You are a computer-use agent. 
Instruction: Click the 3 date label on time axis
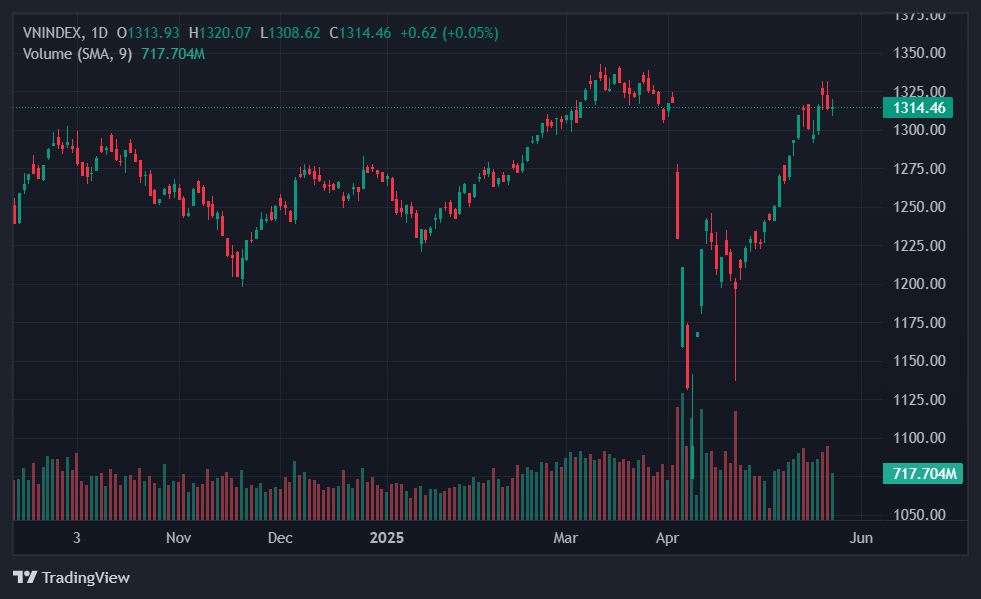tap(77, 538)
